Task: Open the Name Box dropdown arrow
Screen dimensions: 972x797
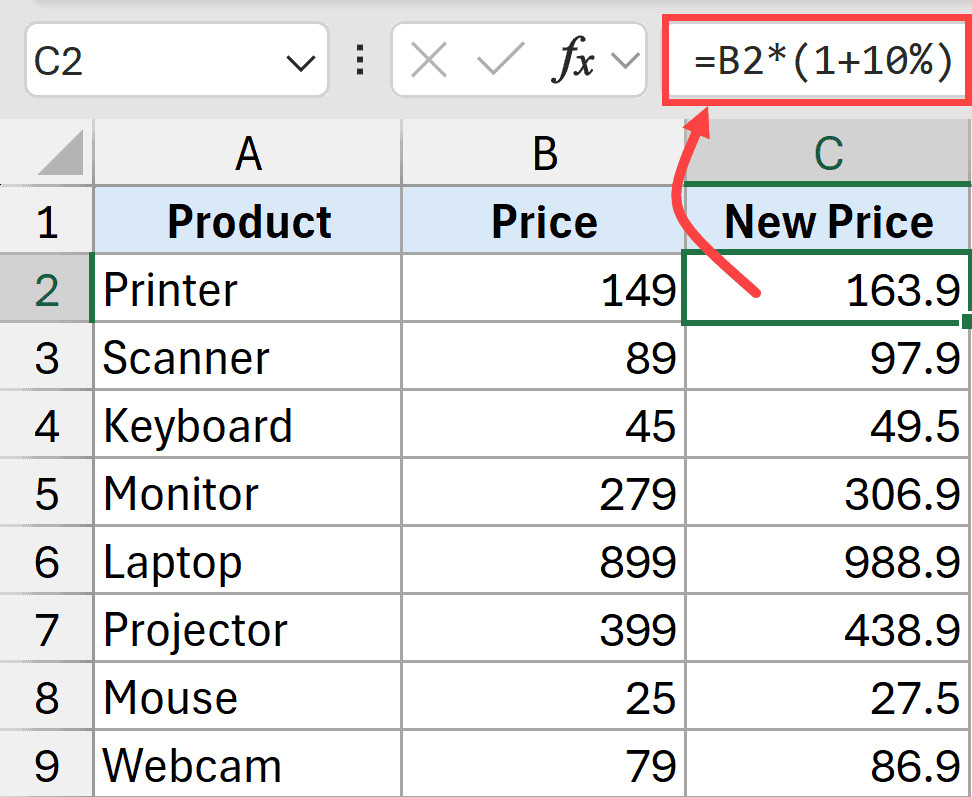Action: coord(300,63)
